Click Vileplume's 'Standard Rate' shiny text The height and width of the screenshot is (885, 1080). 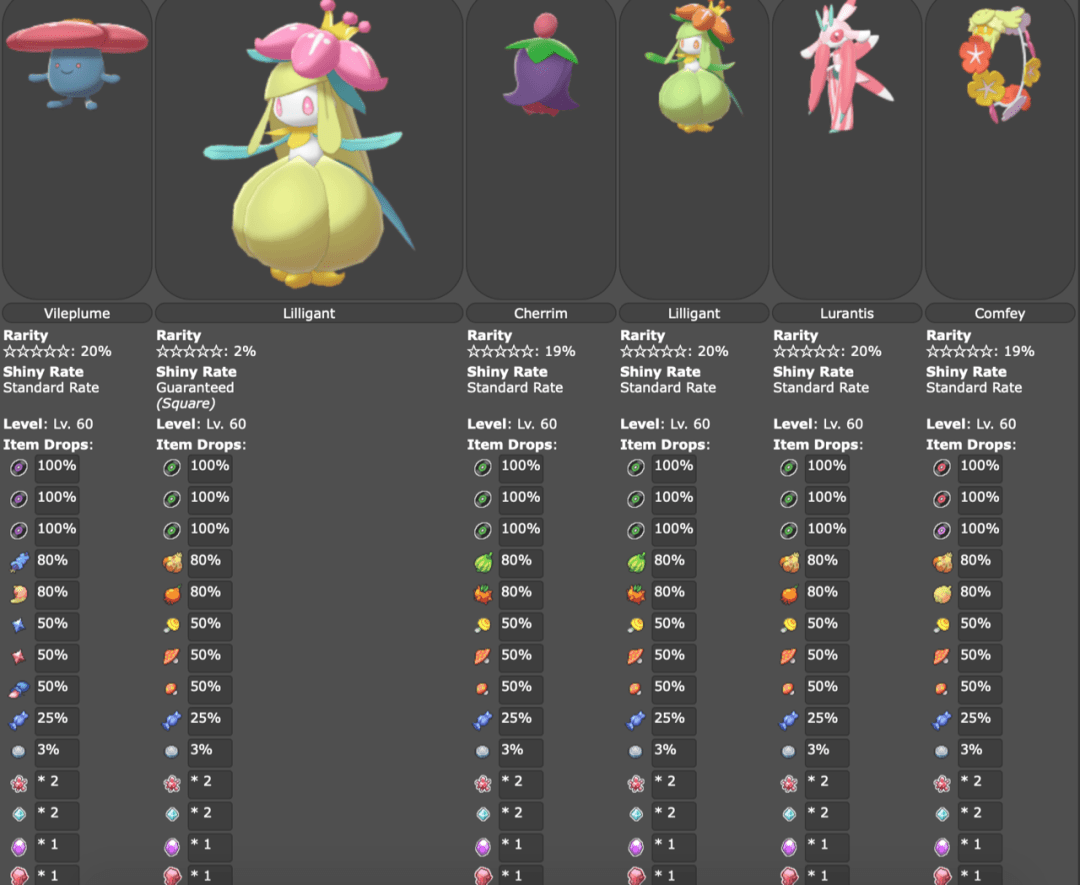tap(51, 388)
